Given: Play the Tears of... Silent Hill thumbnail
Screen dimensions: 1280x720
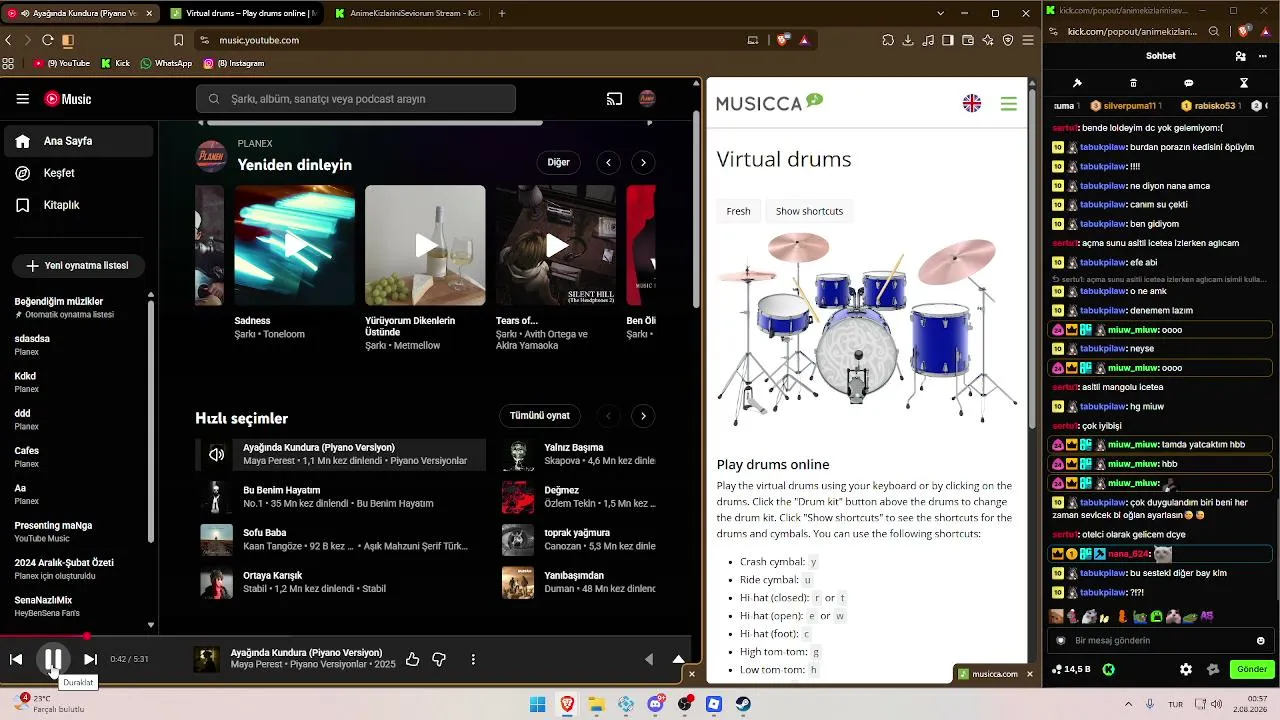Looking at the screenshot, I should point(556,245).
